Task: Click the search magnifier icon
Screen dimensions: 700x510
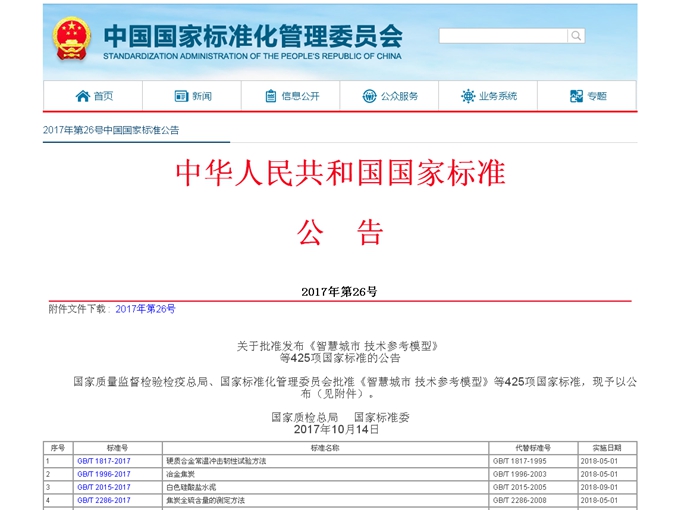Action: pyautogui.click(x=576, y=36)
